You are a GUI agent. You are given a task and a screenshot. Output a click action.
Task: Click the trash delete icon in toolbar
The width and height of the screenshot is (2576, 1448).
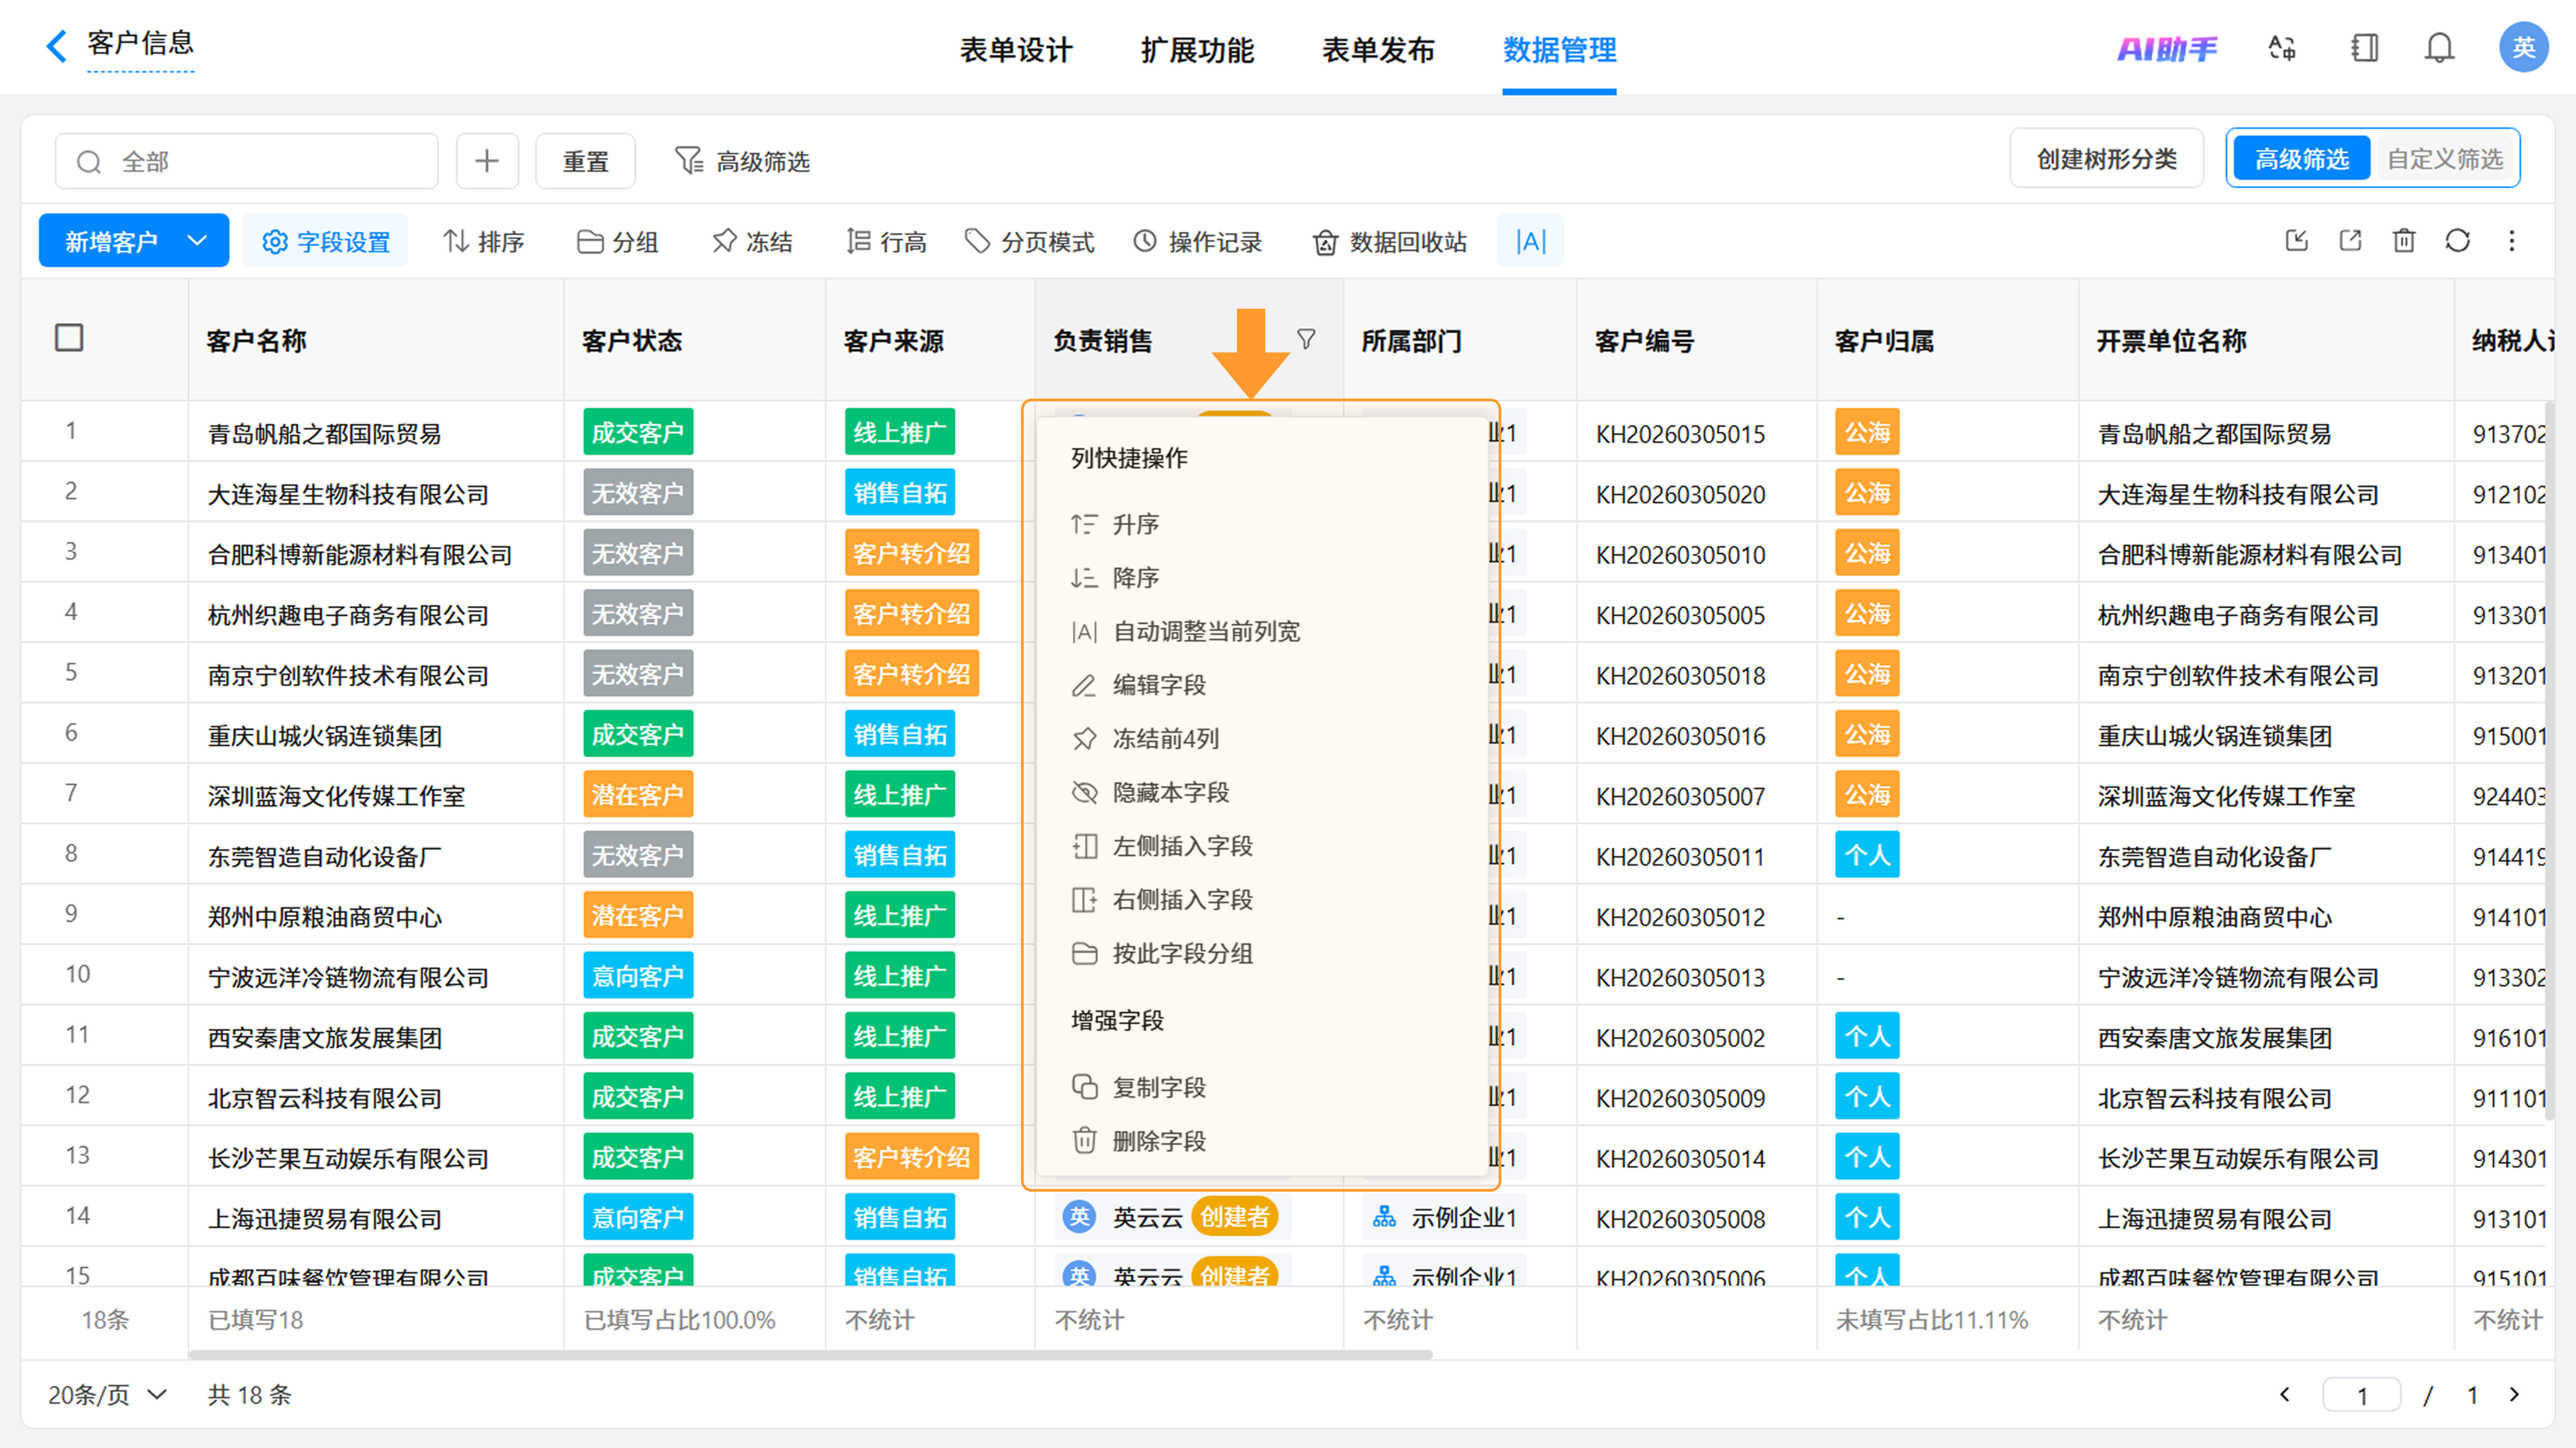click(x=2404, y=240)
